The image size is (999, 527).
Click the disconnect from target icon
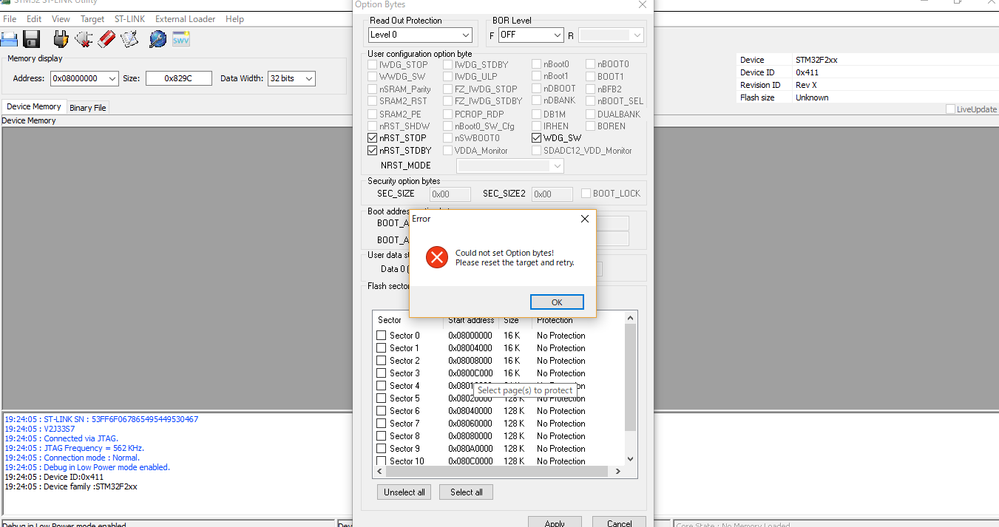83,40
